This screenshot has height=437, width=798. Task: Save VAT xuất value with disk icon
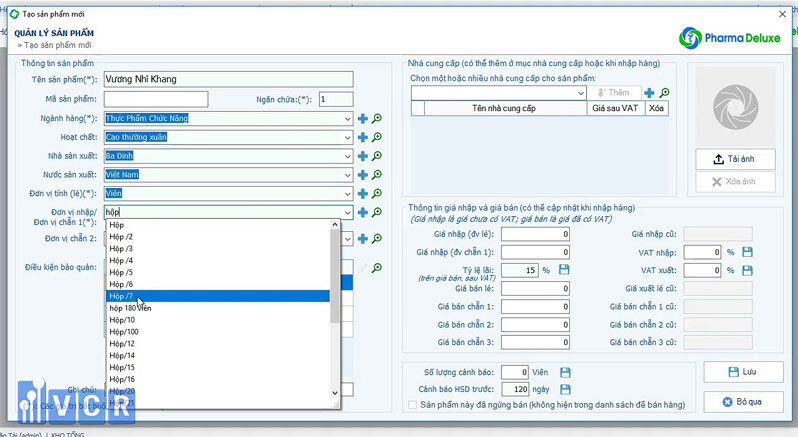747,271
